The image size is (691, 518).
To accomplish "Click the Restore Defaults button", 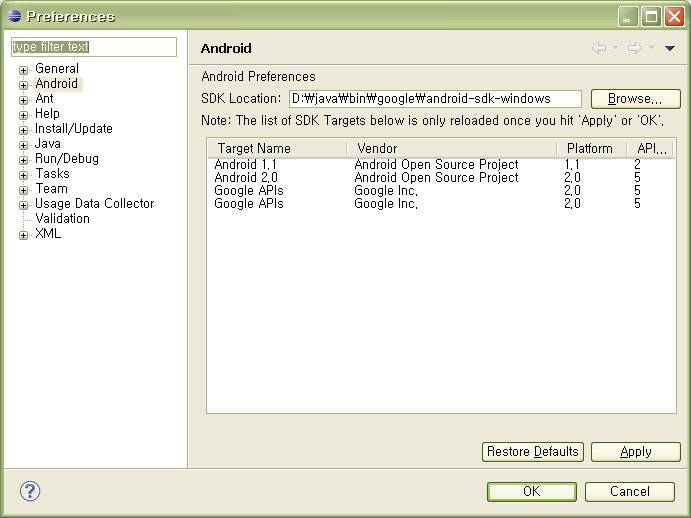I will pyautogui.click(x=532, y=451).
